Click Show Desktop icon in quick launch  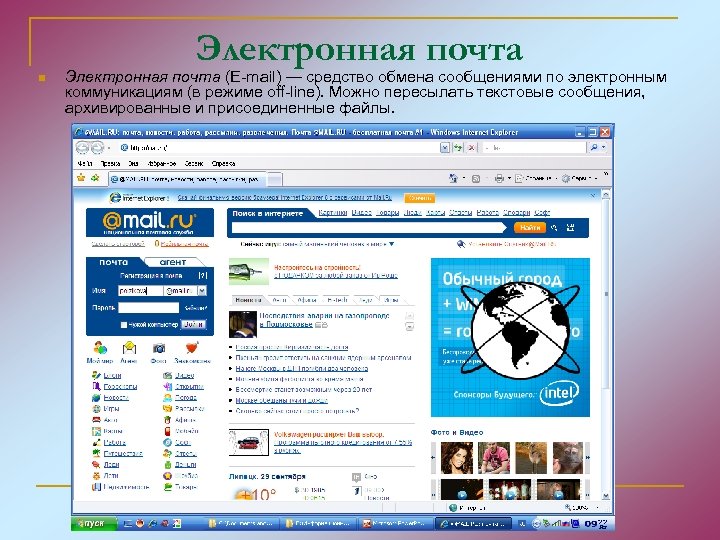[129, 523]
